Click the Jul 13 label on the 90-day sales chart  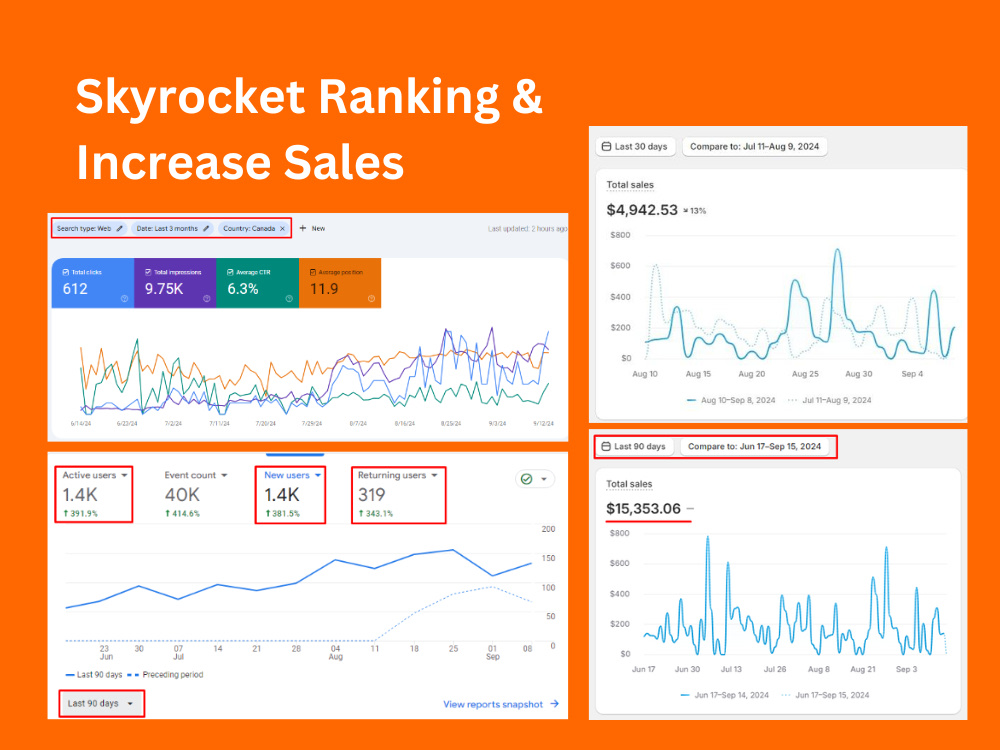point(731,670)
